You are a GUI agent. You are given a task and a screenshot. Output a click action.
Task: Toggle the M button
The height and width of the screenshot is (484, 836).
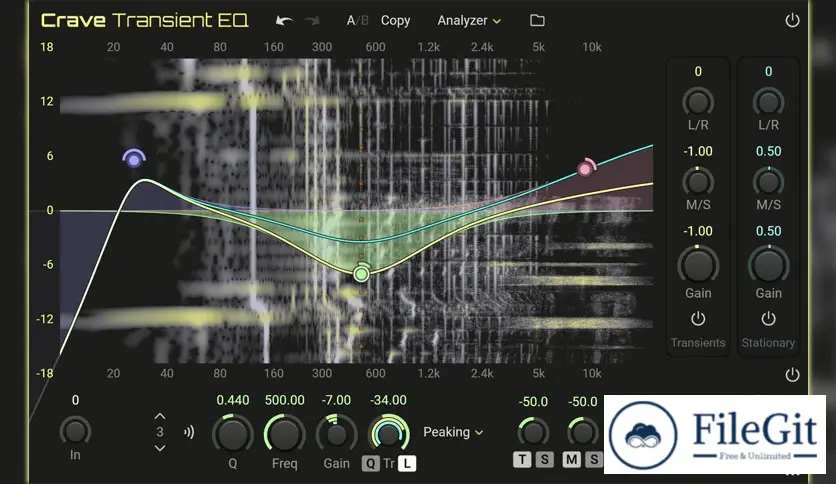coord(572,459)
